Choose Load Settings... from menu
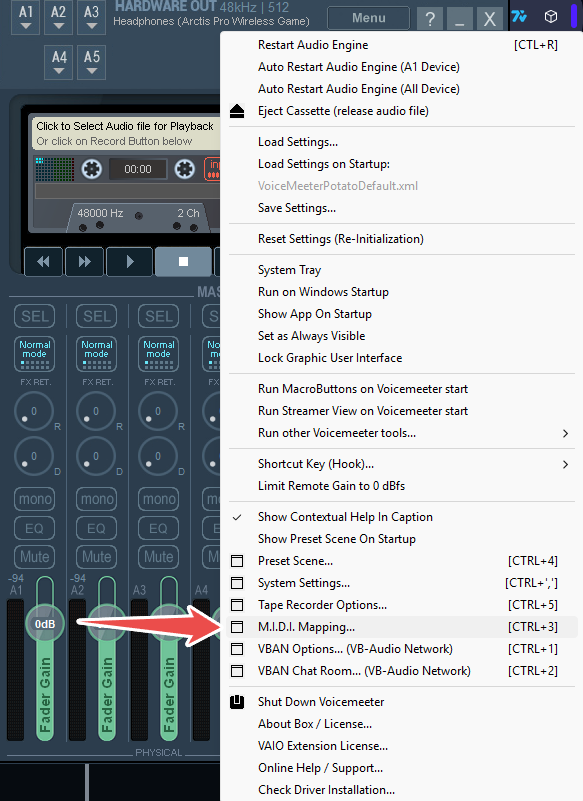The width and height of the screenshot is (583, 801). [402, 142]
